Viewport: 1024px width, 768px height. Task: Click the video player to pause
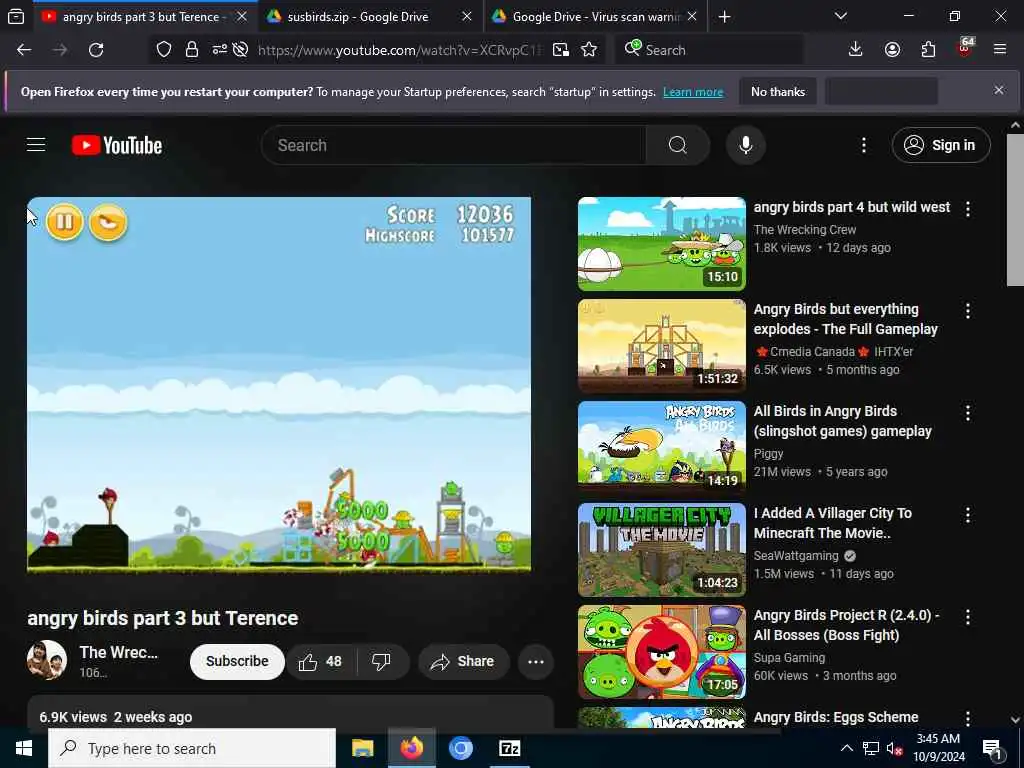click(x=279, y=385)
